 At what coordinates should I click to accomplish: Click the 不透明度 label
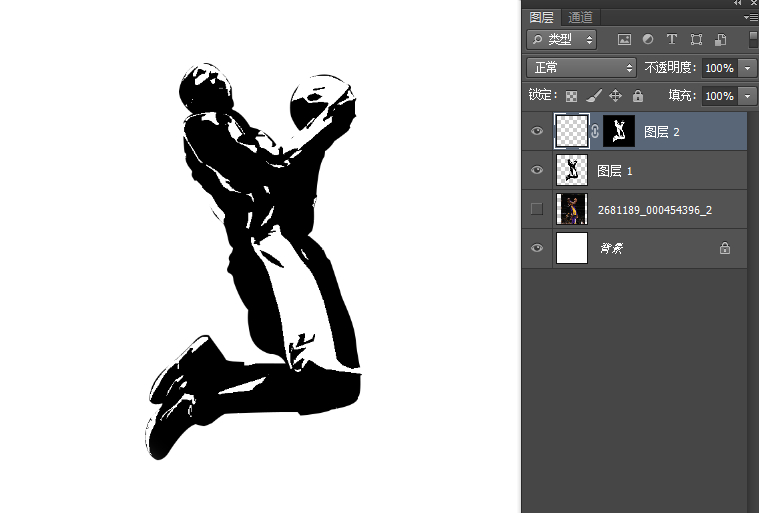(x=670, y=68)
